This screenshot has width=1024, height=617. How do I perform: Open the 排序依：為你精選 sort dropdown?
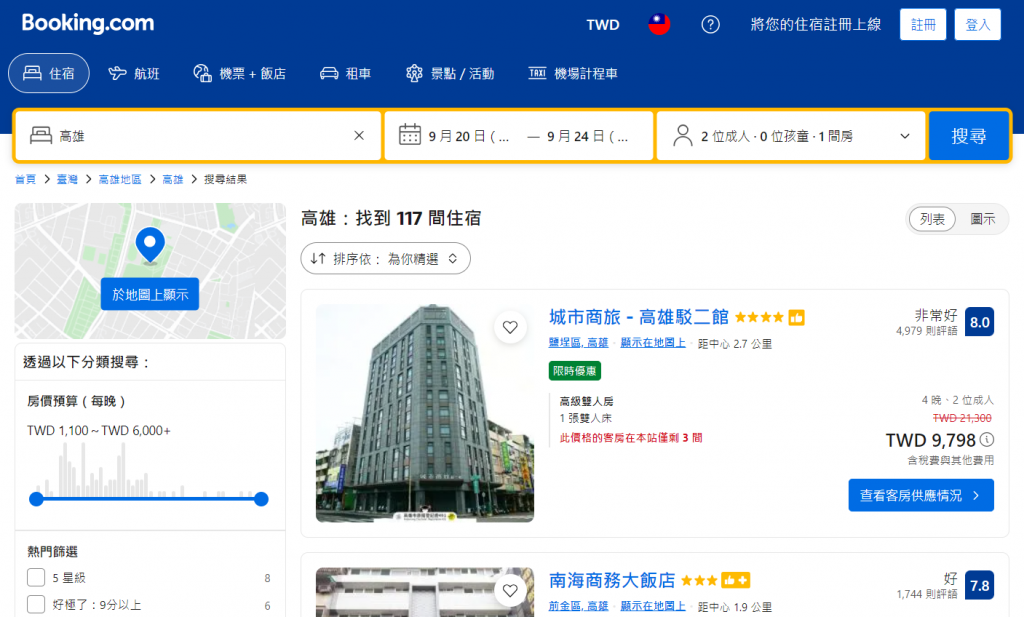coord(385,259)
